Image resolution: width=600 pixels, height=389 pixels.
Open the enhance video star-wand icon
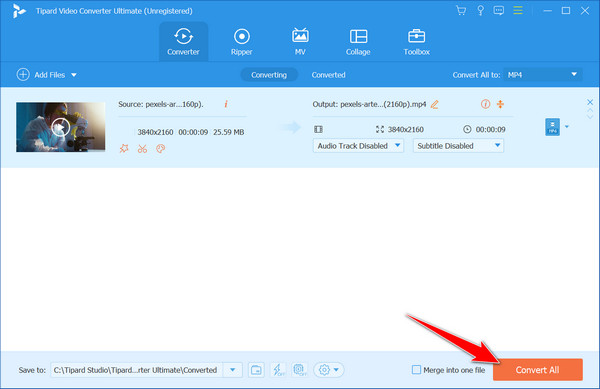point(124,148)
